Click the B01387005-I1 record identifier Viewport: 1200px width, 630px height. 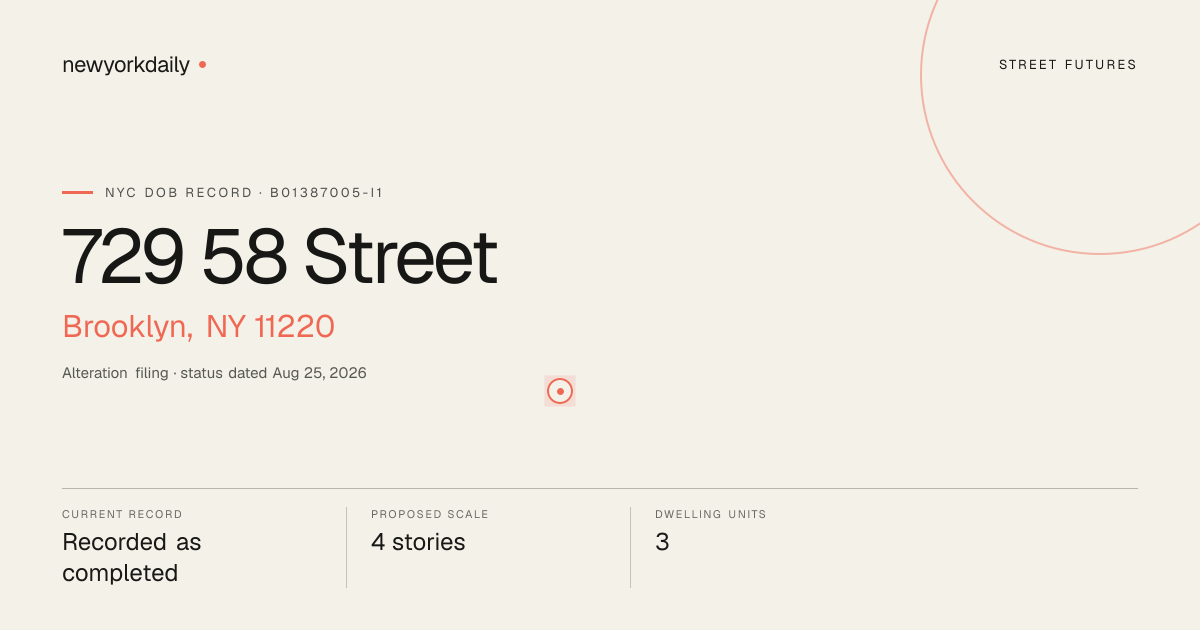(327, 193)
